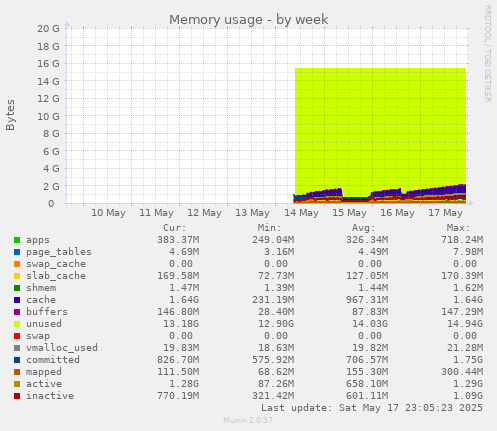
Task: Click the 'Memory usage - by week' title
Action: coord(248,20)
